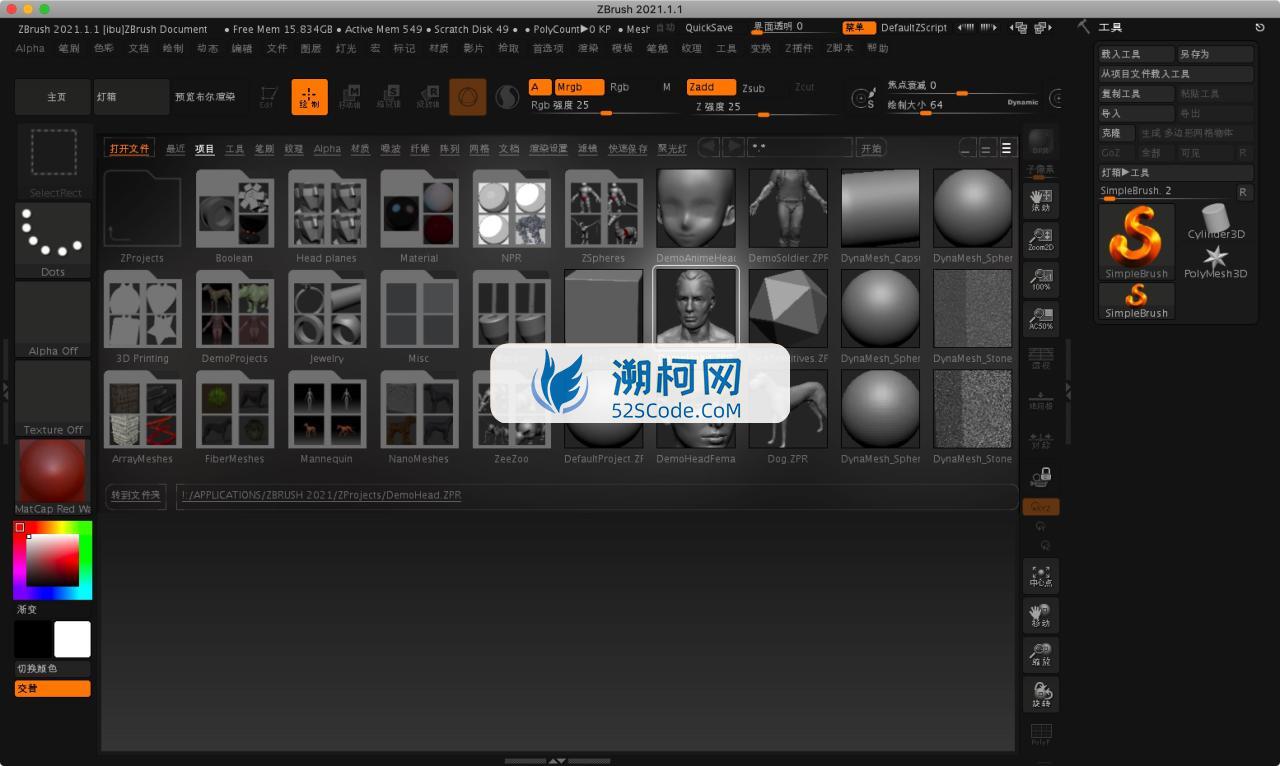The width and height of the screenshot is (1280, 766).
Task: Open the 笔刷 brush menu
Action: (x=69, y=48)
